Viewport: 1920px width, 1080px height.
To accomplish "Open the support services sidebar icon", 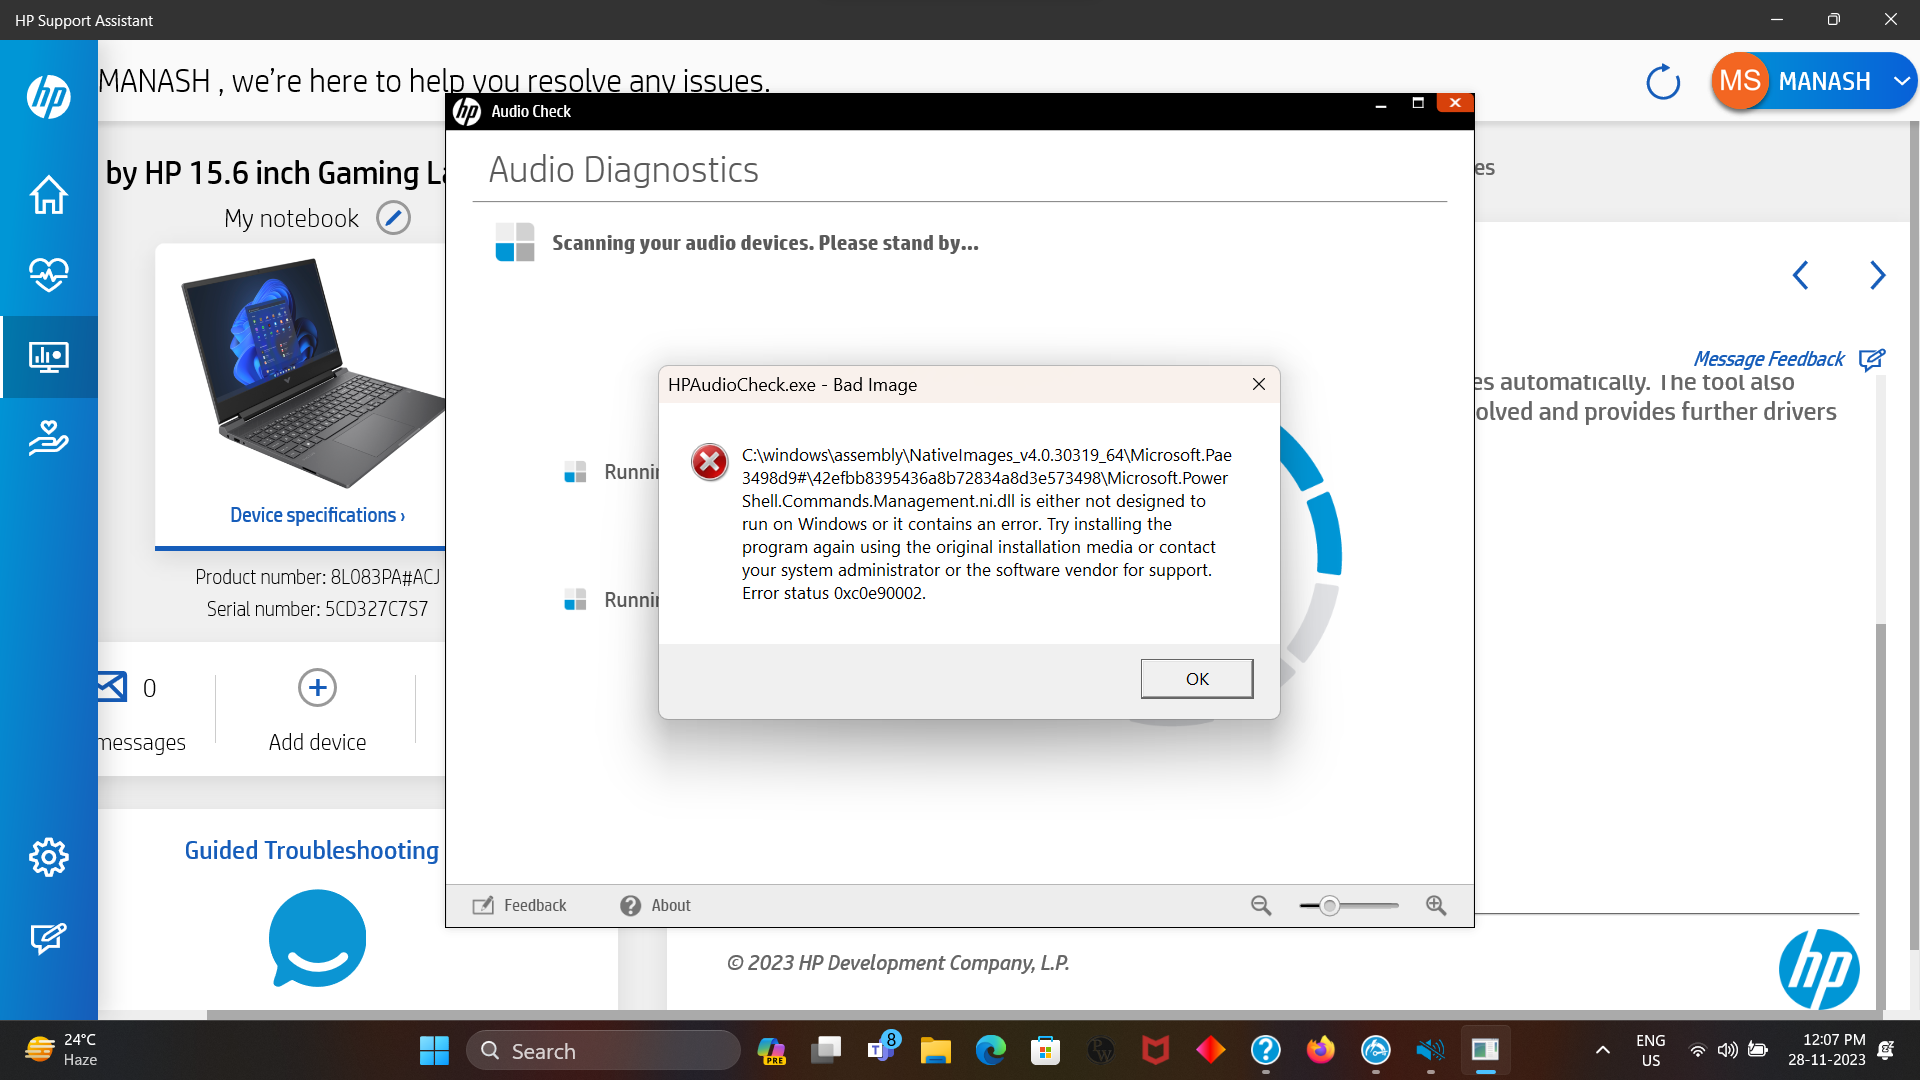I will 48,437.
